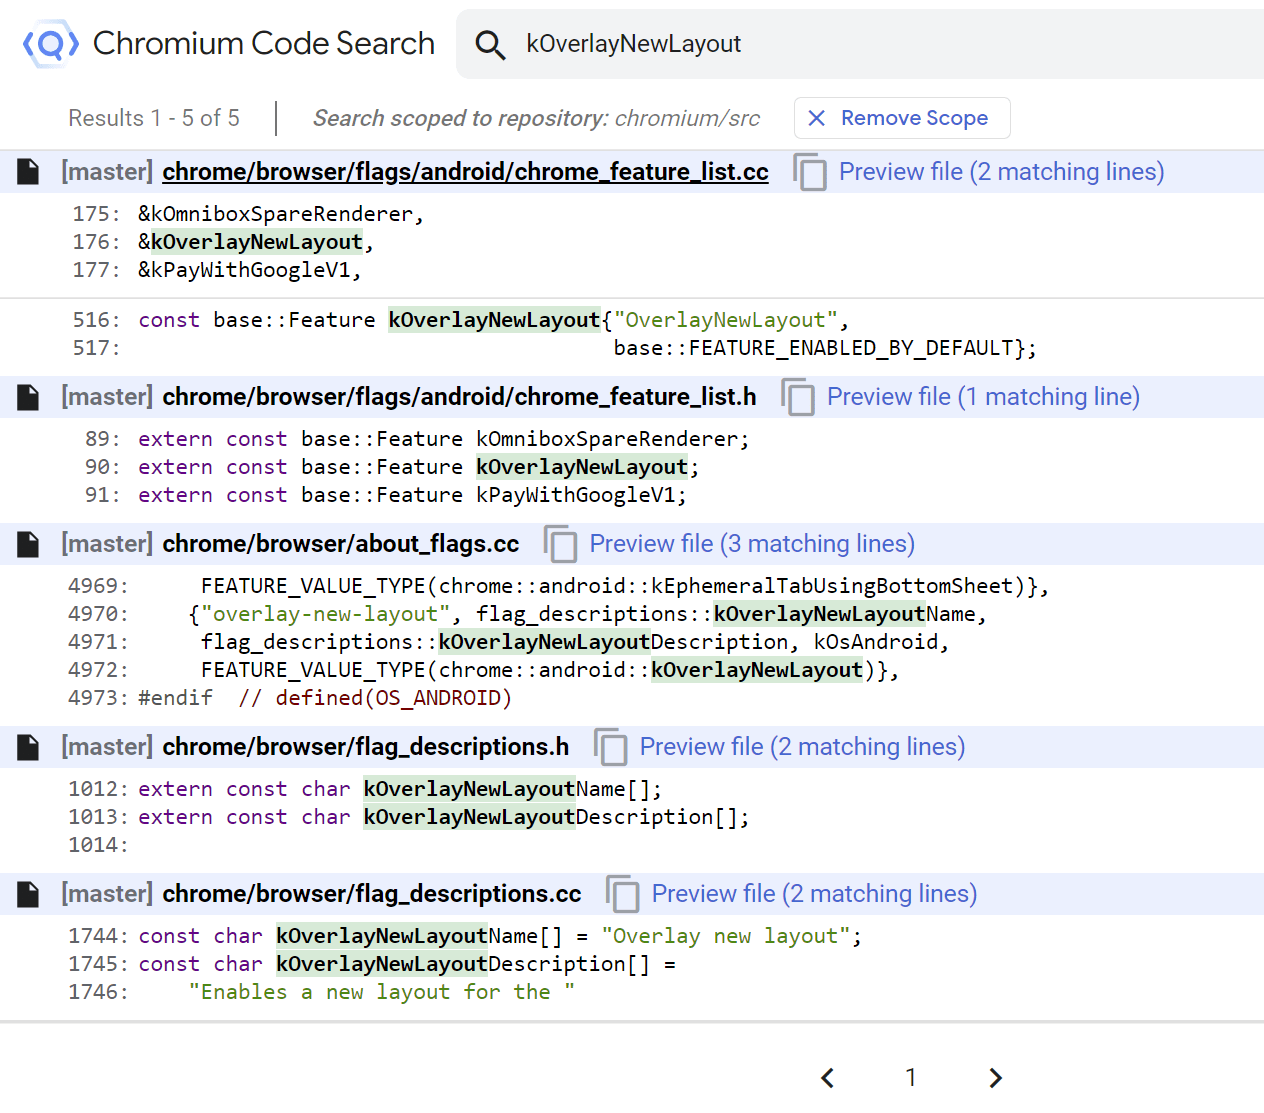Click file icon beside chrome_feature_list.h
The height and width of the screenshot is (1113, 1264).
coord(28,397)
